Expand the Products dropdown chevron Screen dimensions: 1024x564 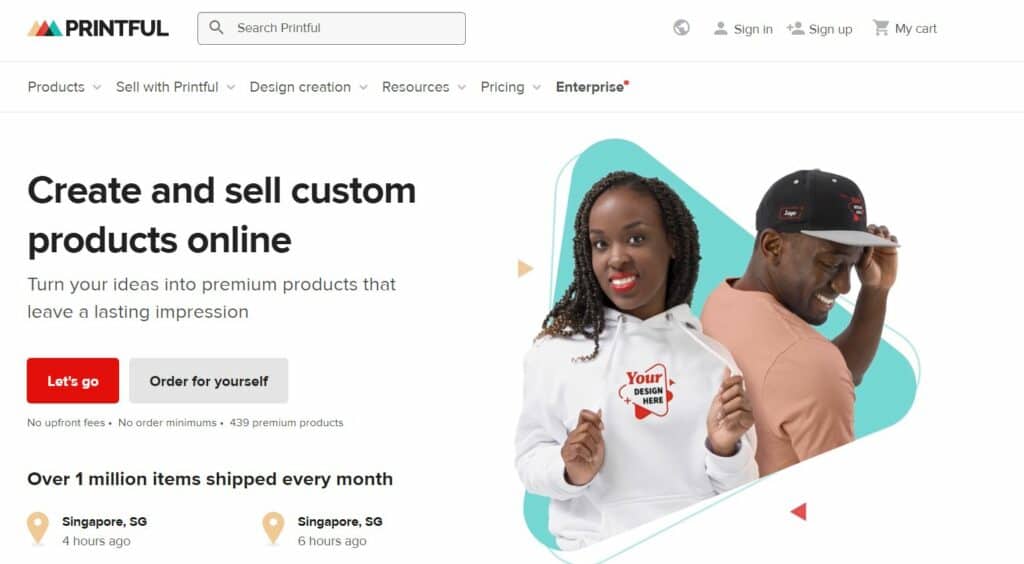click(x=97, y=87)
